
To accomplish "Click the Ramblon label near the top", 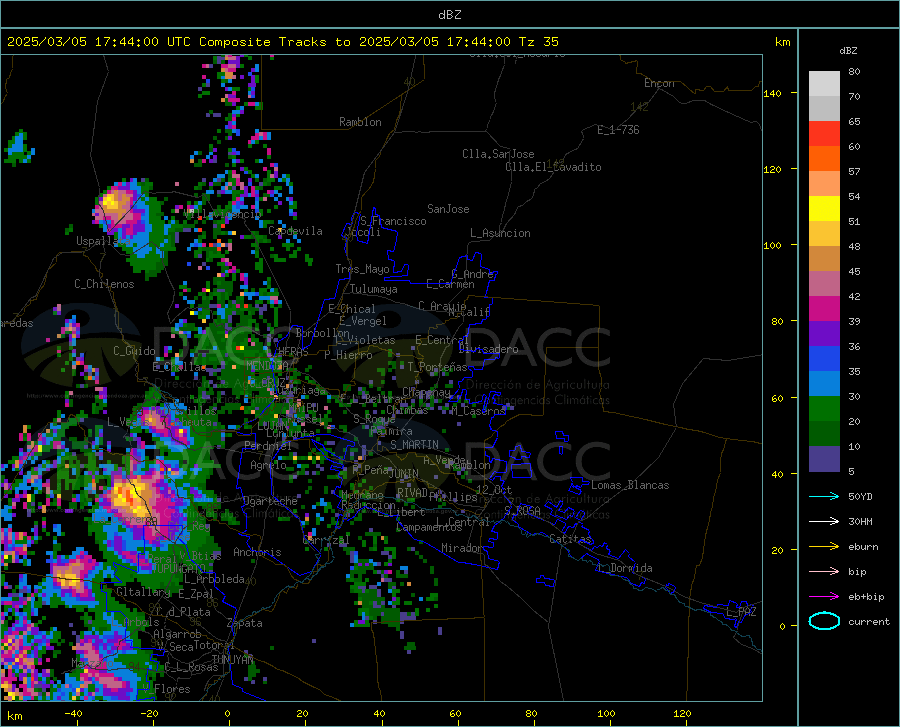I will pyautogui.click(x=360, y=122).
